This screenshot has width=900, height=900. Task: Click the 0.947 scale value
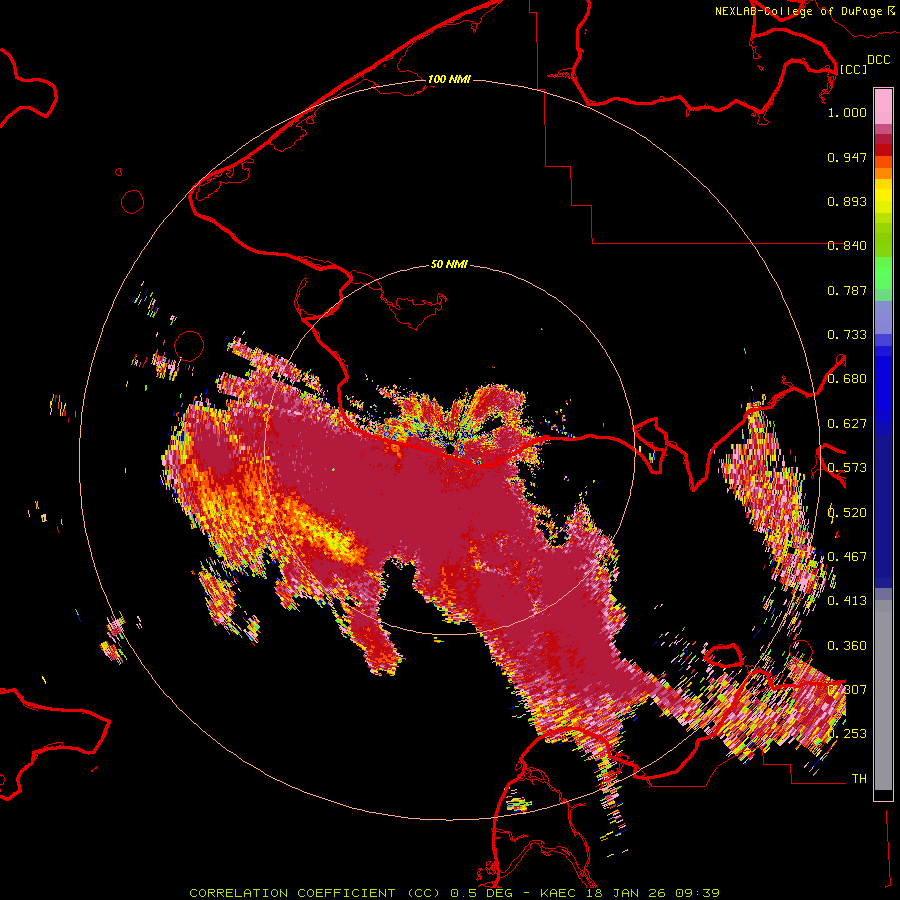[x=847, y=157]
